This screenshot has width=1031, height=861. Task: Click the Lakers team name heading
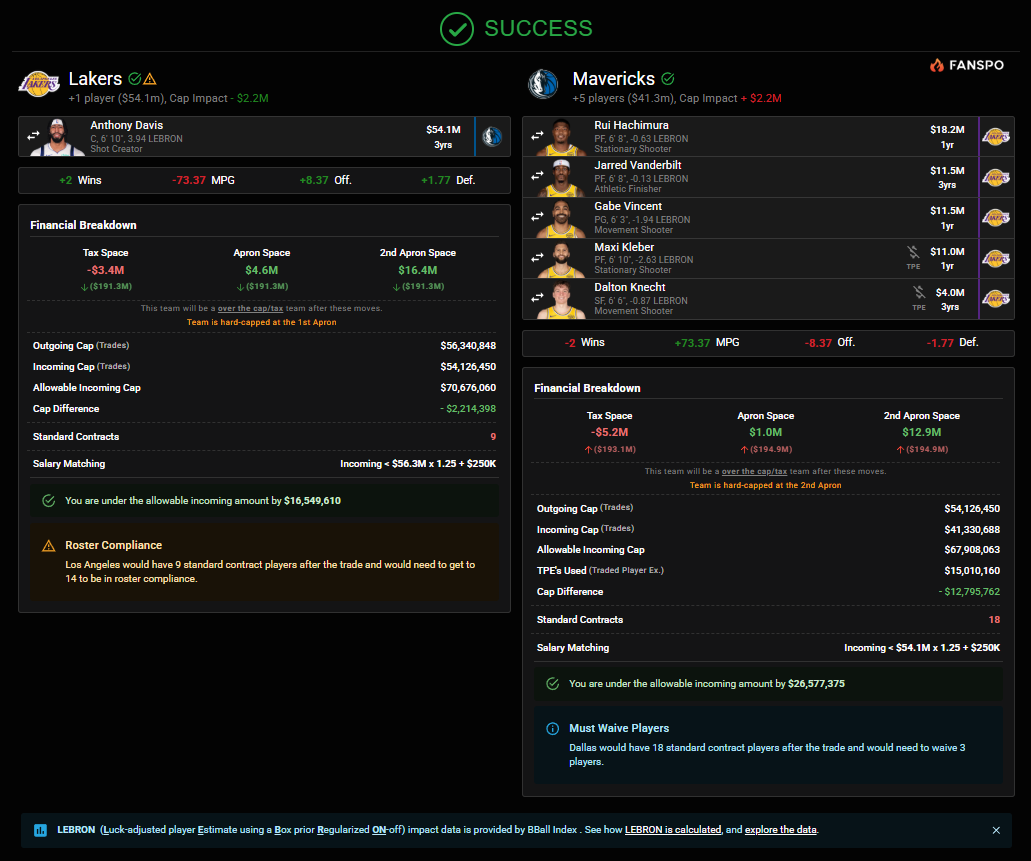pyautogui.click(x=95, y=79)
